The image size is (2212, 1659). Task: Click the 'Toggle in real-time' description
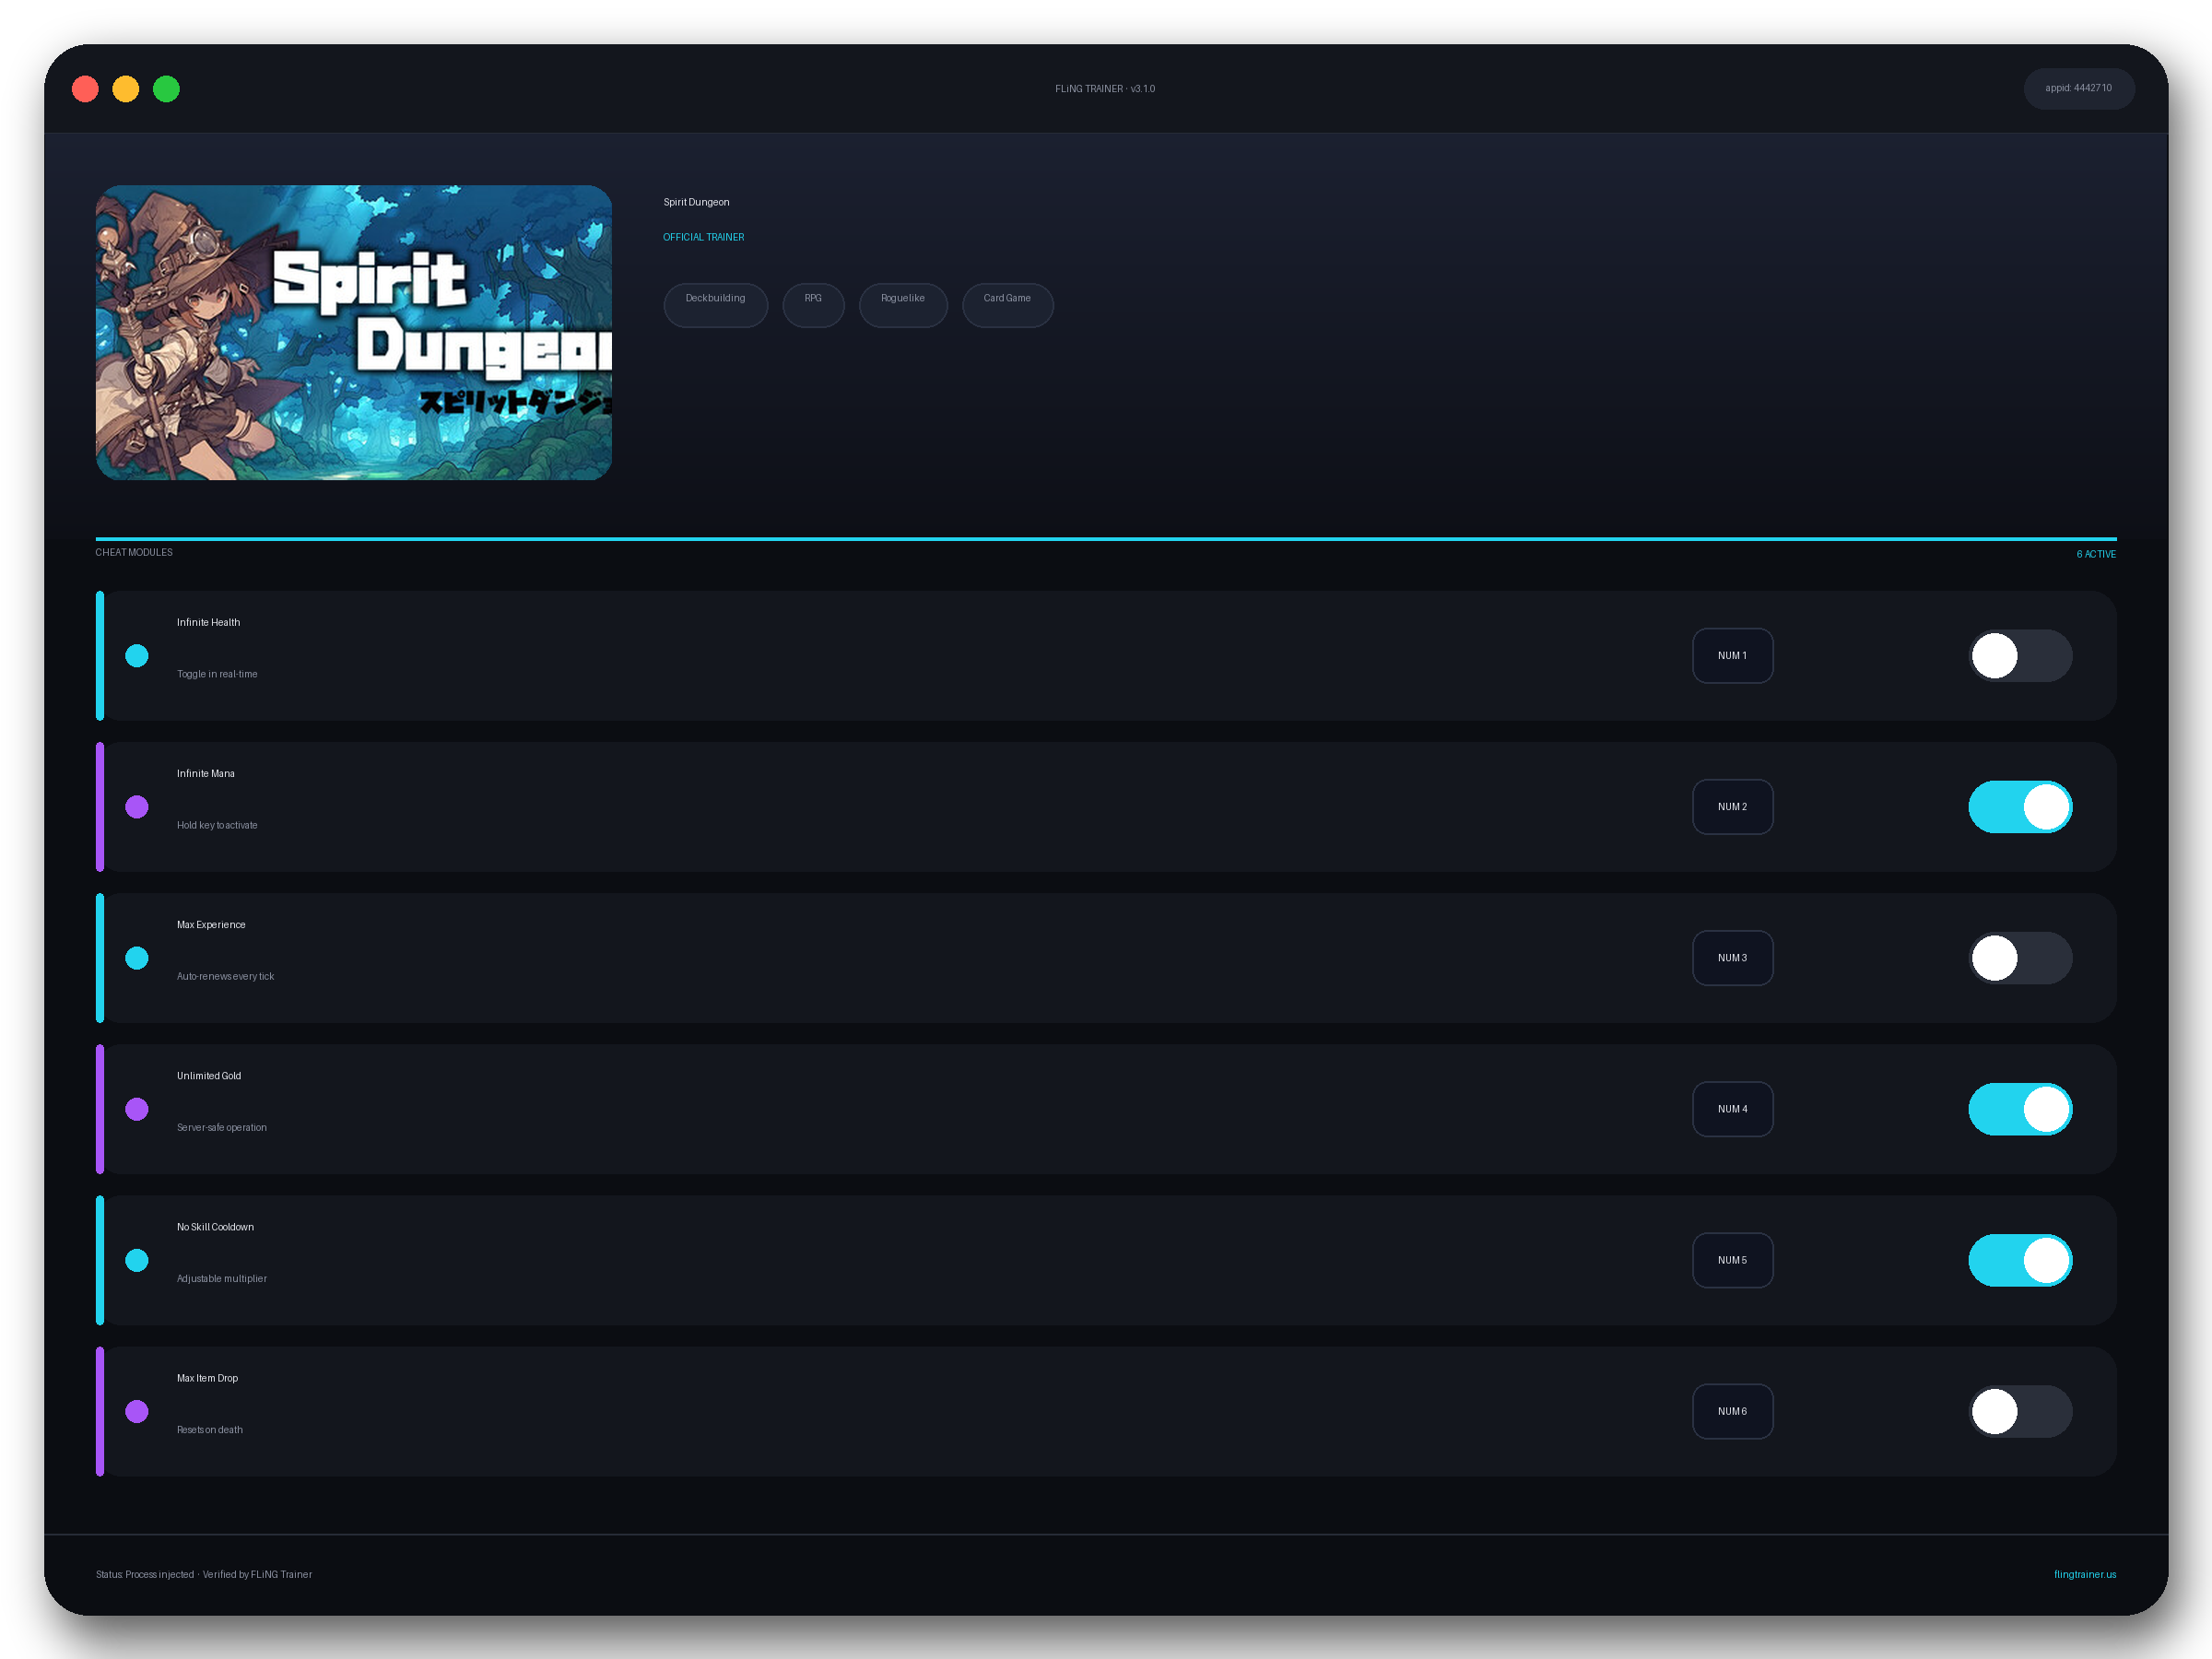[x=217, y=674]
